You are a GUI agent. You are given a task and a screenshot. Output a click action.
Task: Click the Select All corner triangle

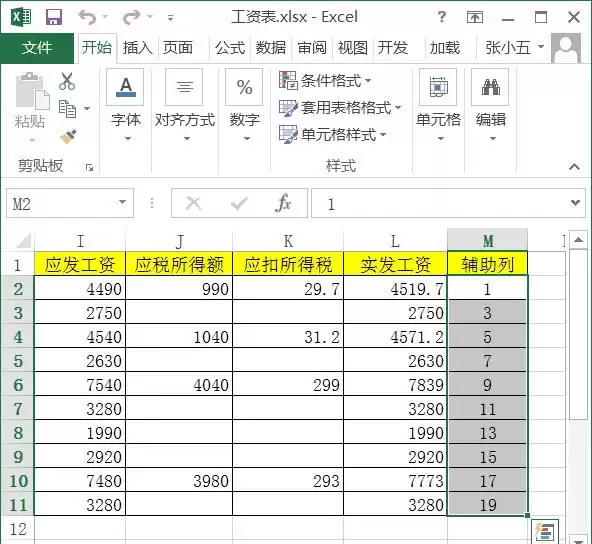tap(23, 241)
